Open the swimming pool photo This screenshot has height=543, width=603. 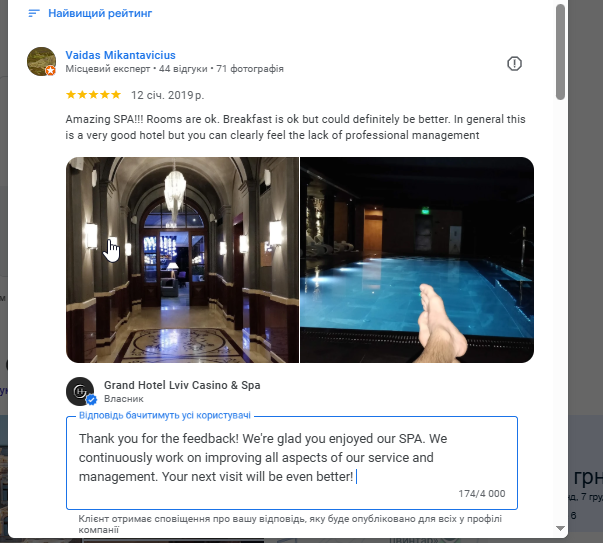tap(417, 260)
